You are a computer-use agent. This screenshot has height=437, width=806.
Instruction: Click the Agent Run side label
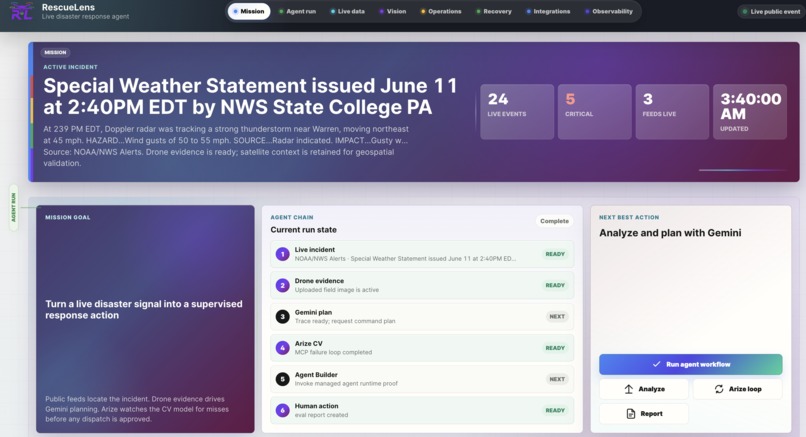coord(13,207)
